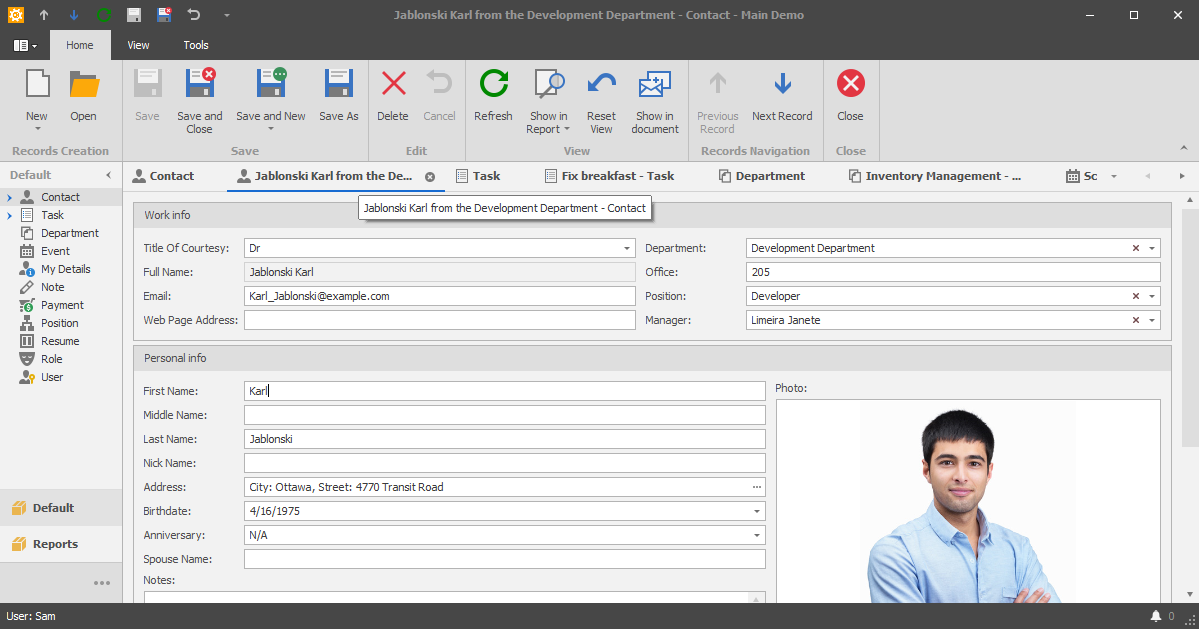The height and width of the screenshot is (630, 1200).
Task: Create a new record with the New icon
Action: [x=36, y=95]
